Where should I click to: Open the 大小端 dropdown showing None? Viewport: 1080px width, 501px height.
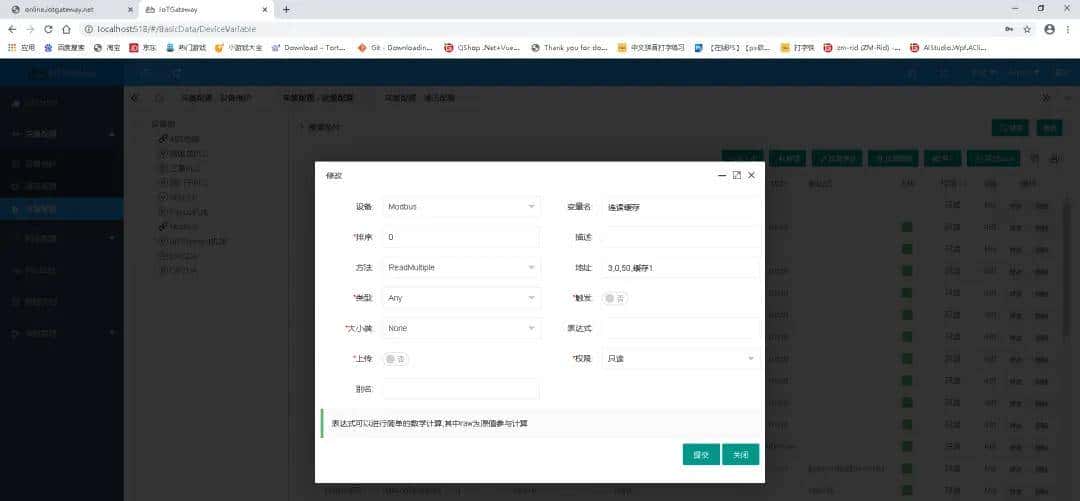coord(461,328)
